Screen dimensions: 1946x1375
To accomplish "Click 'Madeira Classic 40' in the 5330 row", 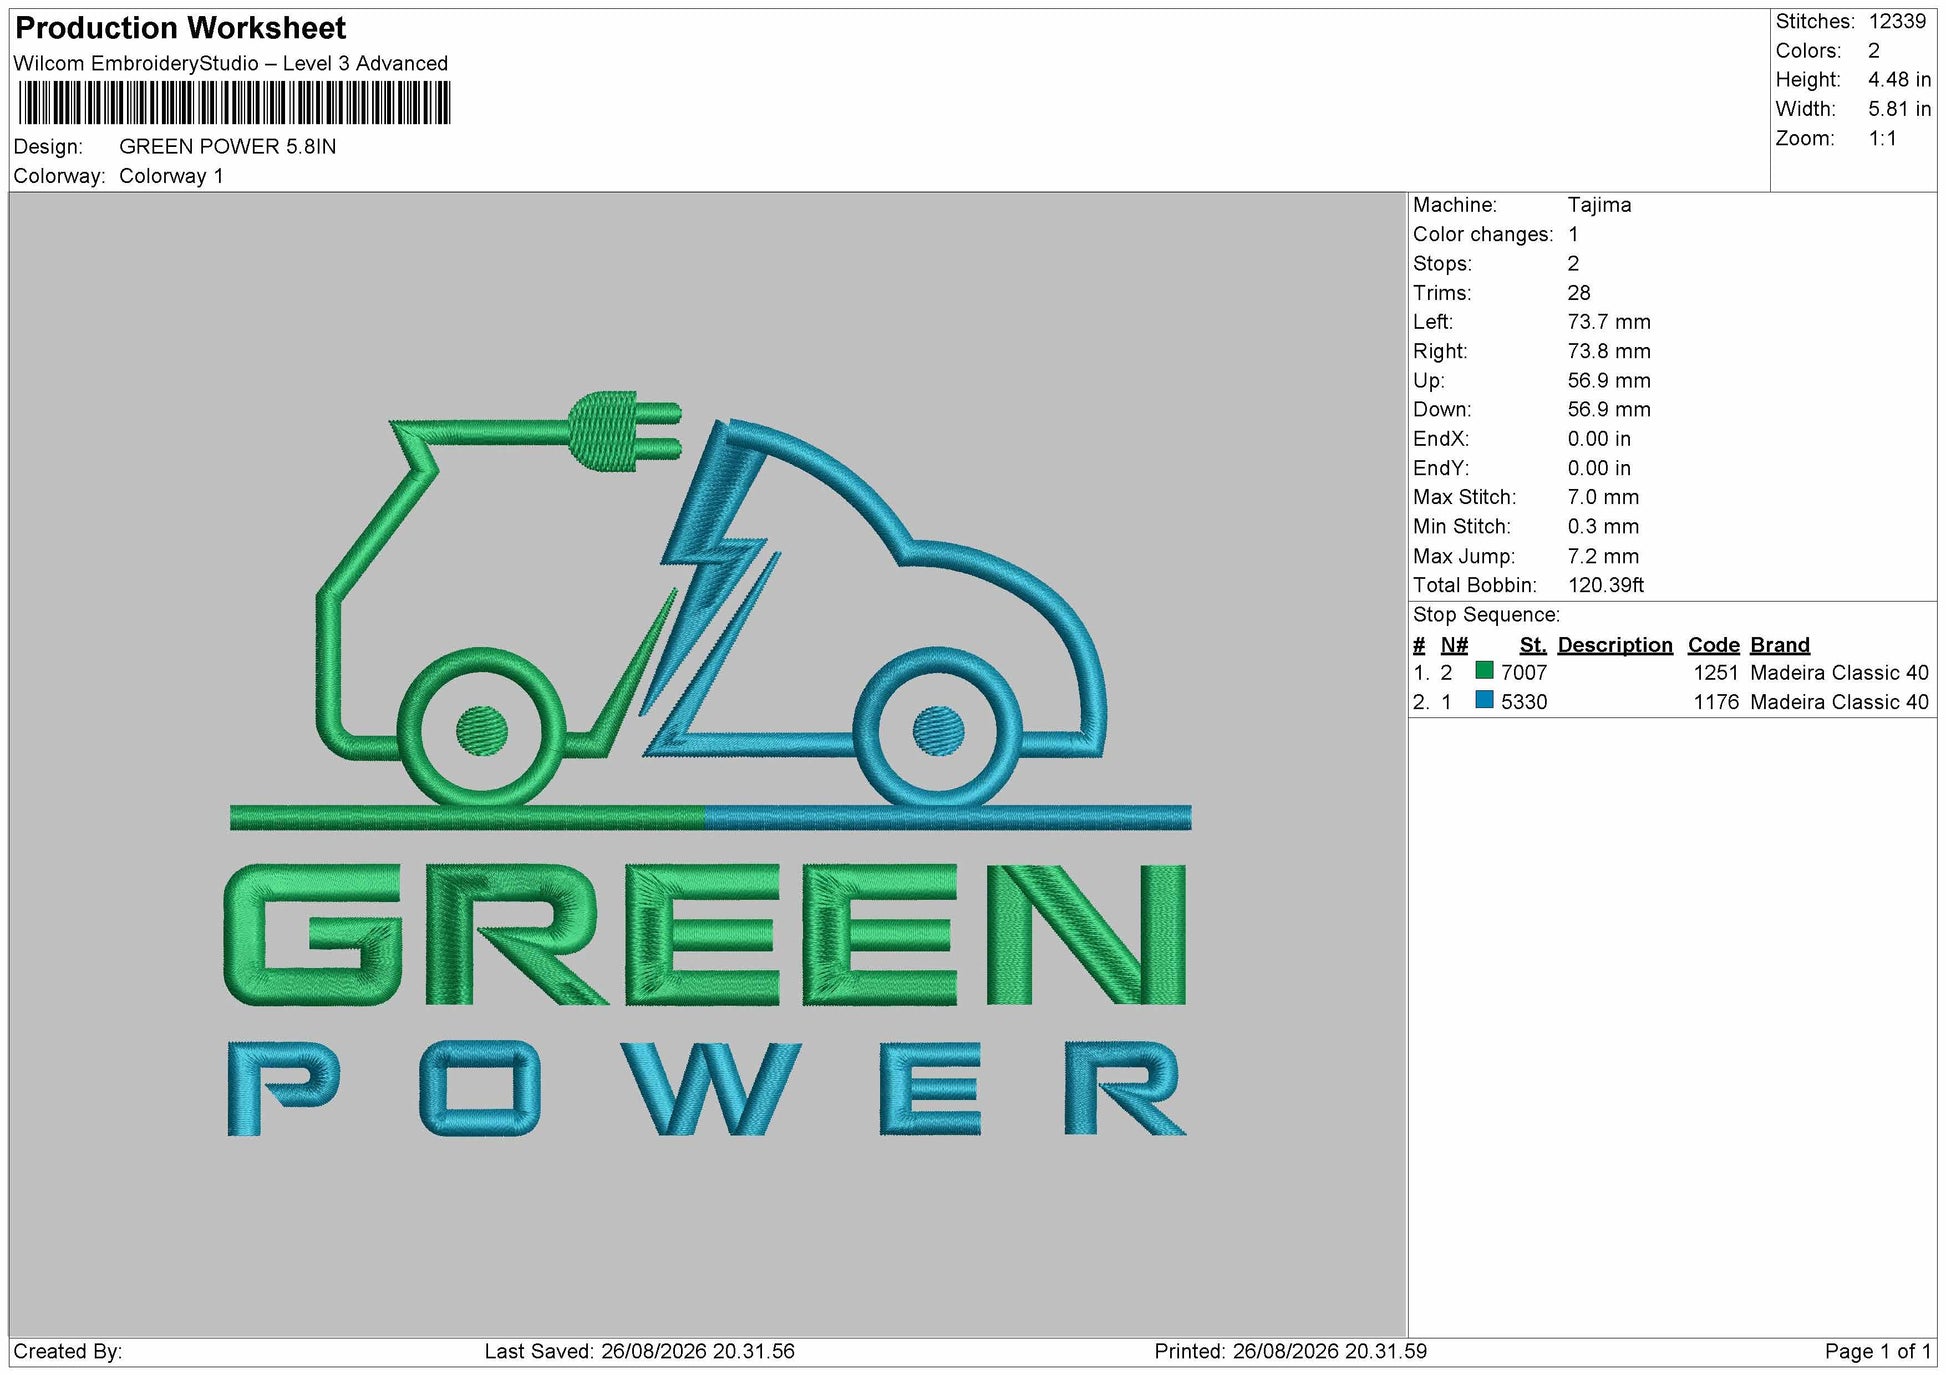I will tap(1839, 702).
